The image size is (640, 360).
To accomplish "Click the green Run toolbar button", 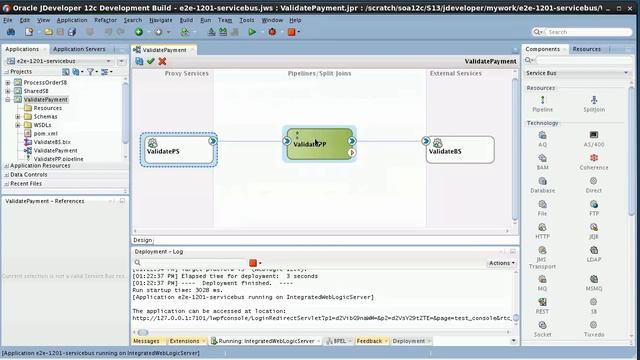I will point(252,32).
